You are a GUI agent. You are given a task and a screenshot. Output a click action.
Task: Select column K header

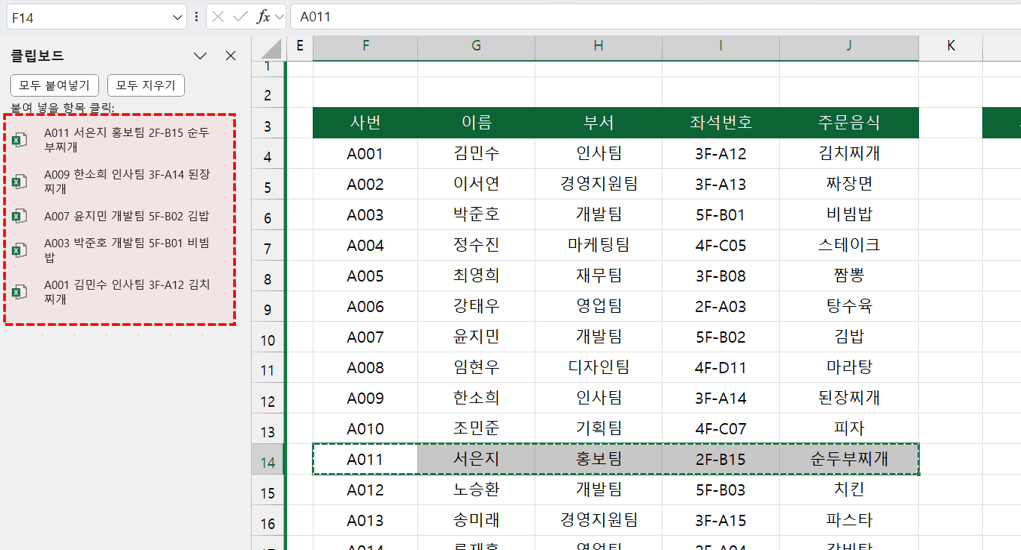[x=950, y=45]
